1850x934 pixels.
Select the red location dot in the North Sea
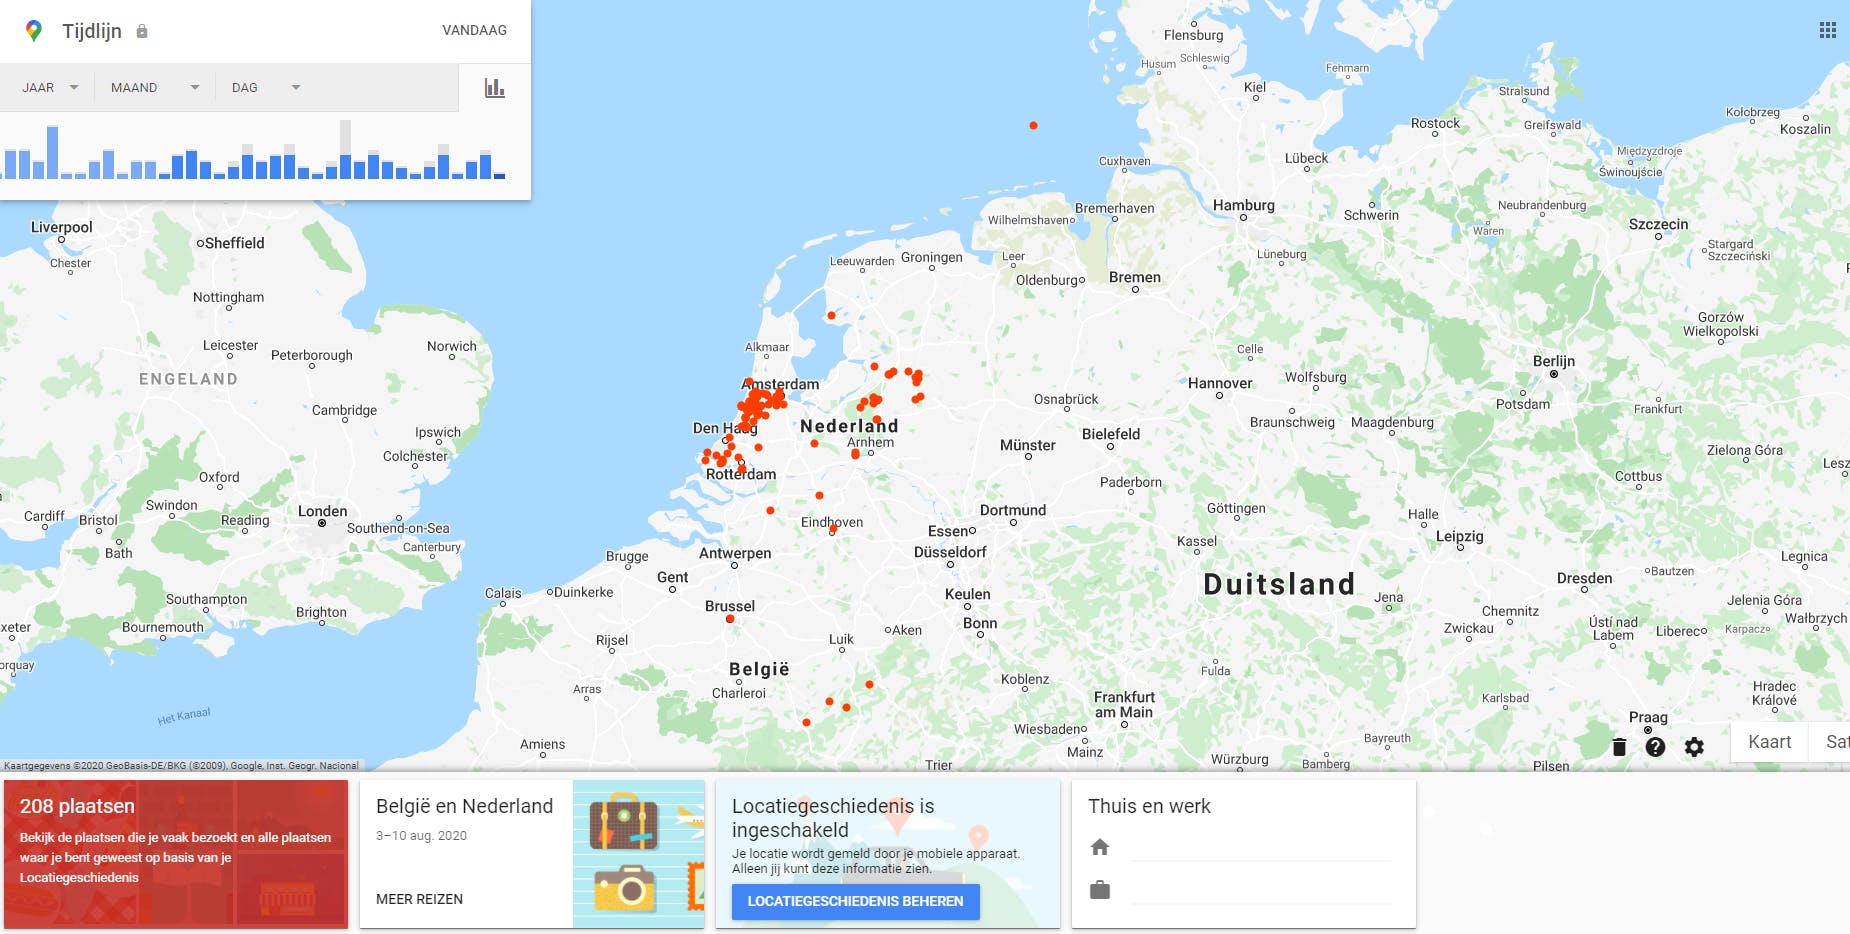[x=1033, y=125]
